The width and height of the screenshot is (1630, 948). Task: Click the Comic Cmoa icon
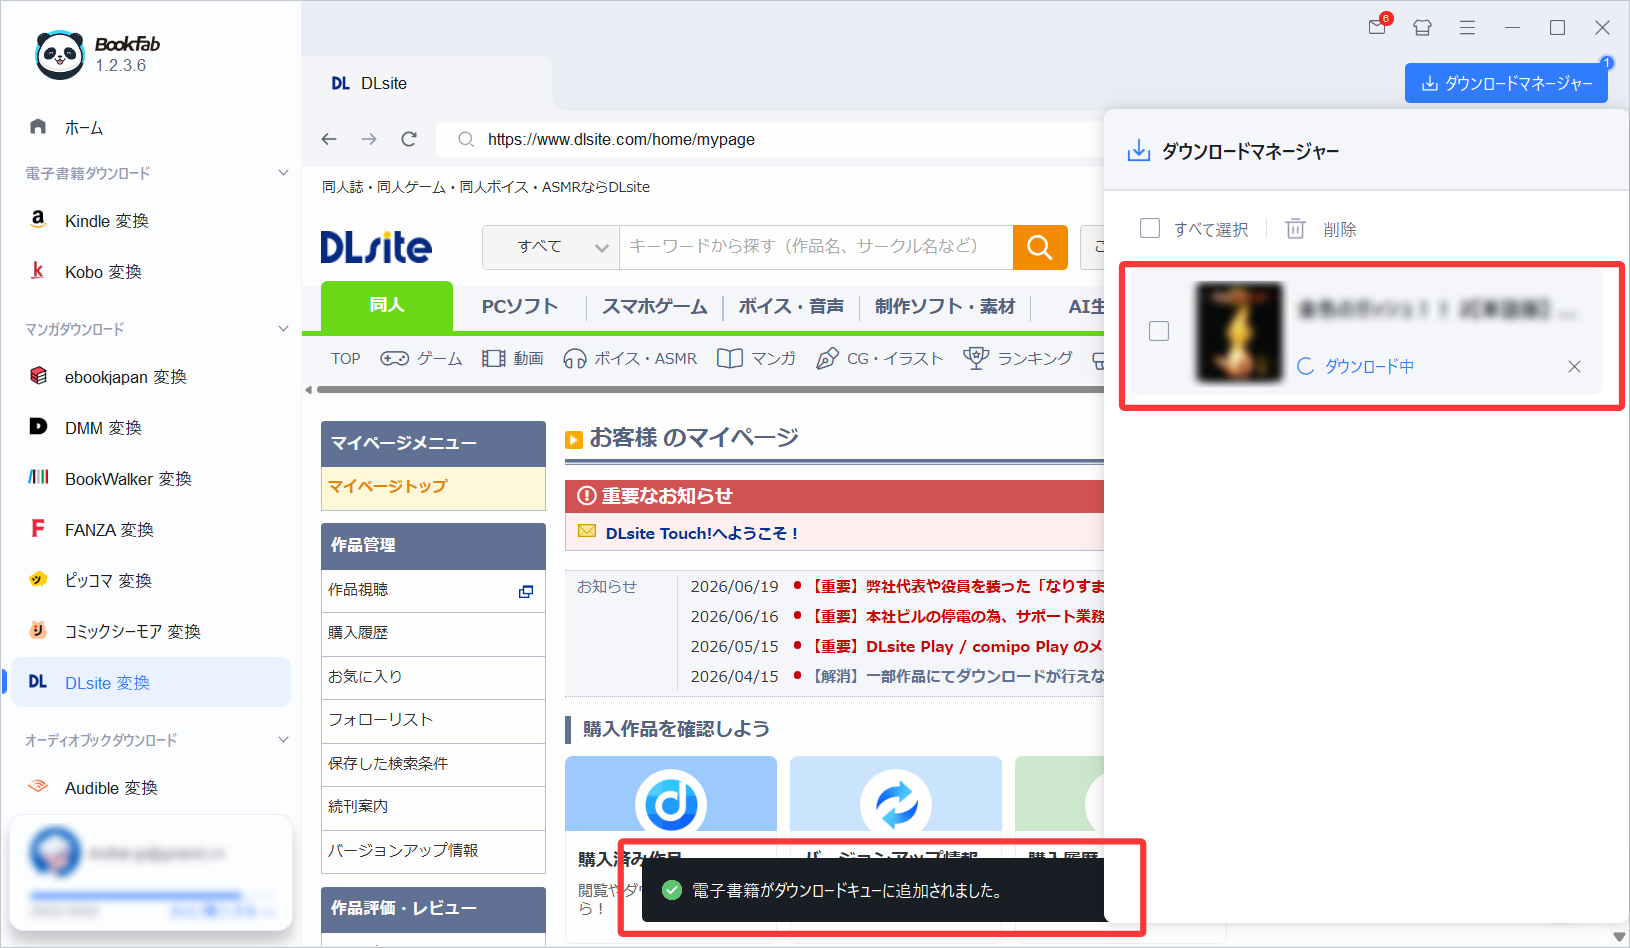point(38,631)
